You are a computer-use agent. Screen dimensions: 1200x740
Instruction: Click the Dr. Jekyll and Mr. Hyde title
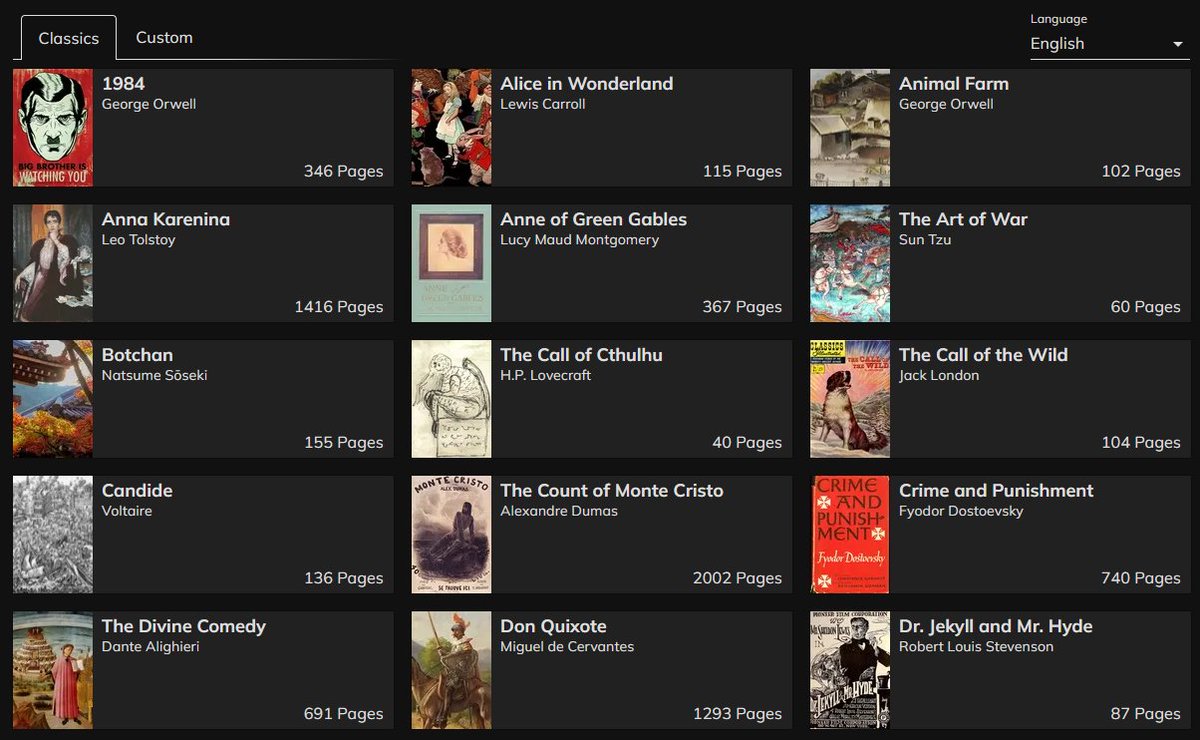tap(996, 626)
